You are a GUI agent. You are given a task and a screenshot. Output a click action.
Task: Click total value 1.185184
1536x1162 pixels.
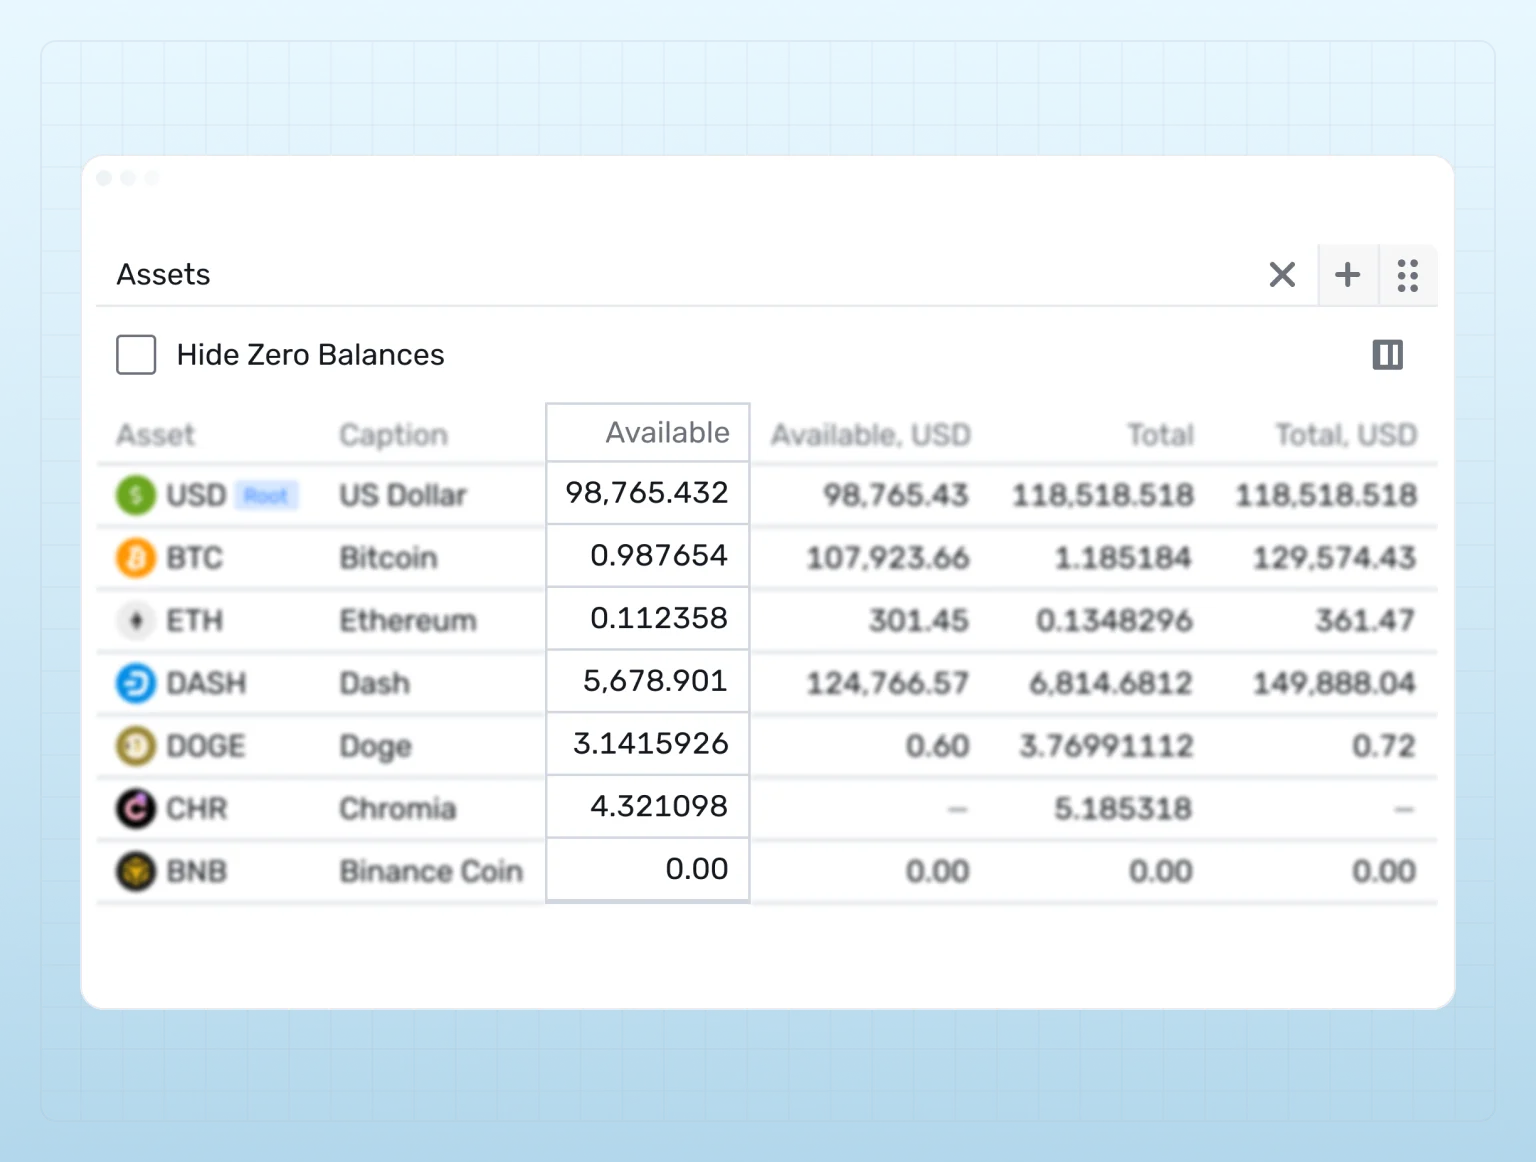(x=1123, y=558)
